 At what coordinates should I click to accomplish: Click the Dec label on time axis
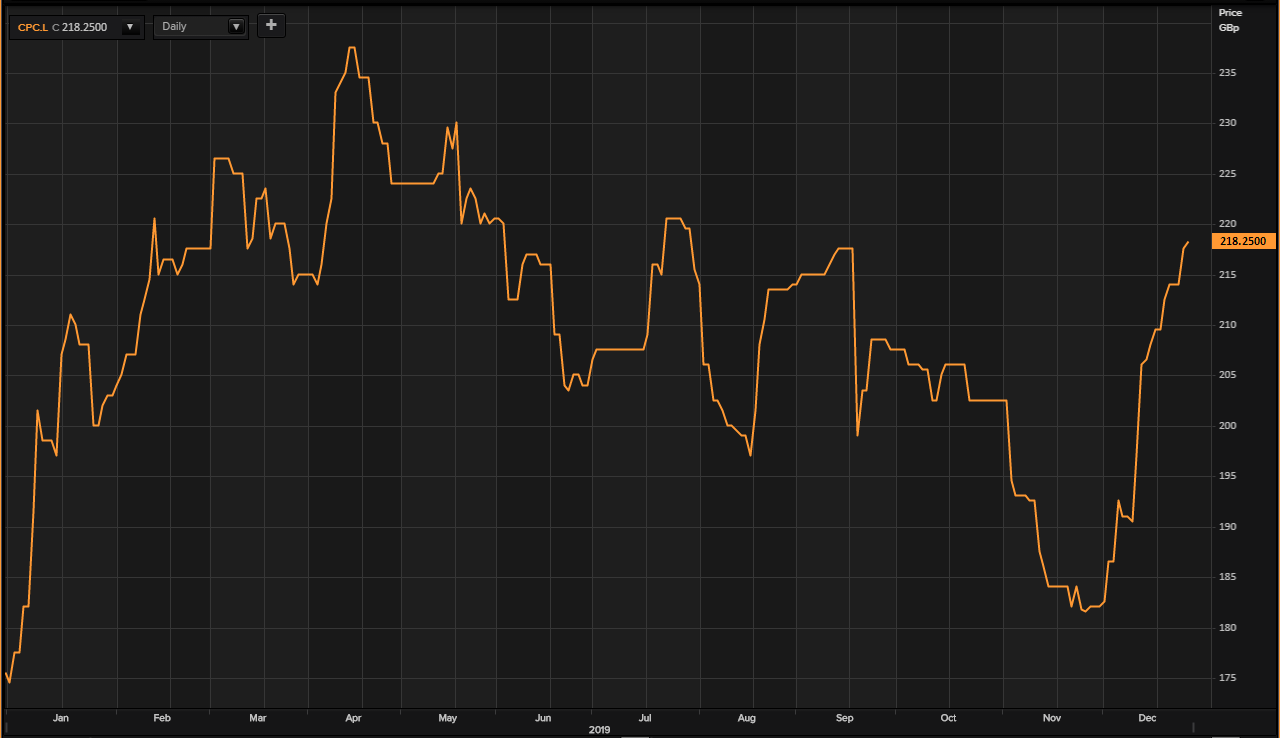pyautogui.click(x=1147, y=718)
